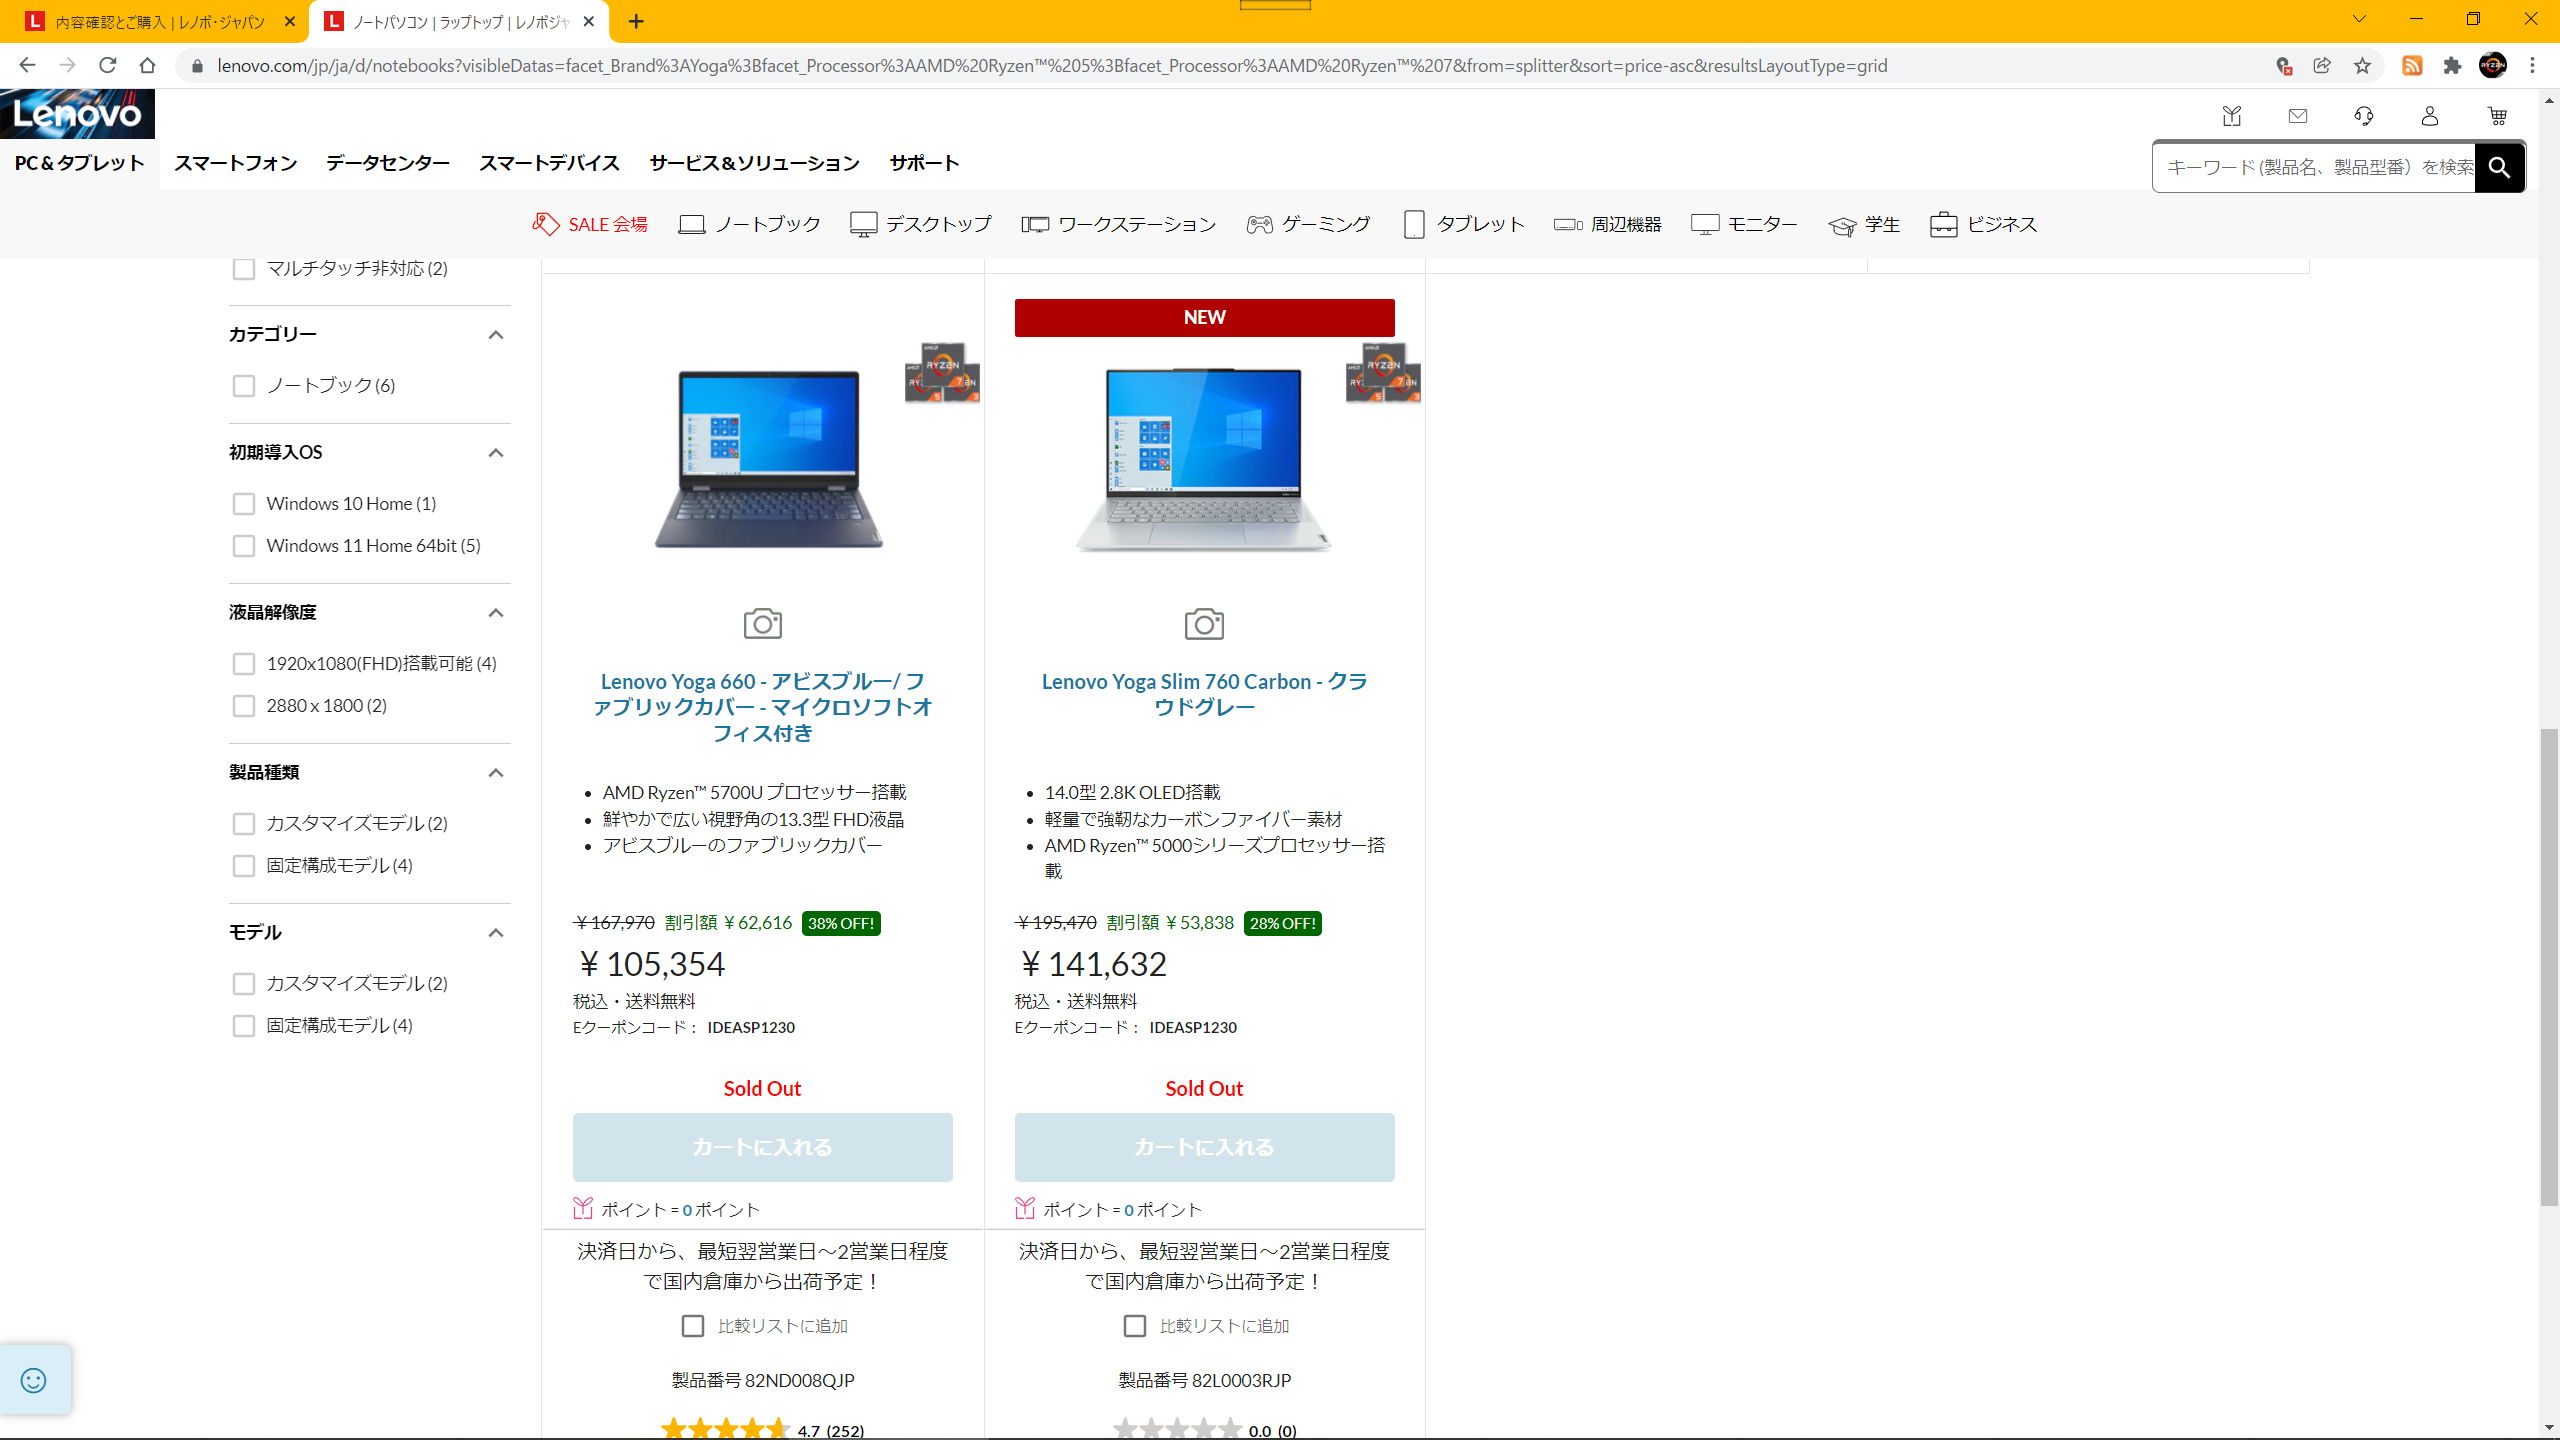Viewport: 2560px width, 1440px height.
Task: Collapse the カテゴリー filter section
Action: coord(495,335)
